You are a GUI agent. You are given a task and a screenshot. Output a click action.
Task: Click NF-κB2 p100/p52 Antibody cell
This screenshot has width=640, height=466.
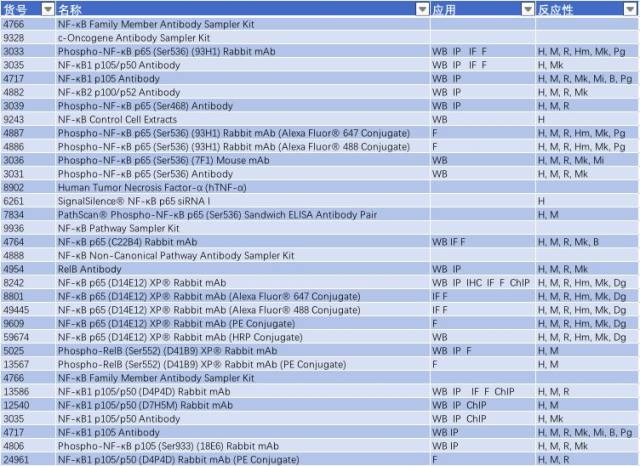[x=242, y=92]
